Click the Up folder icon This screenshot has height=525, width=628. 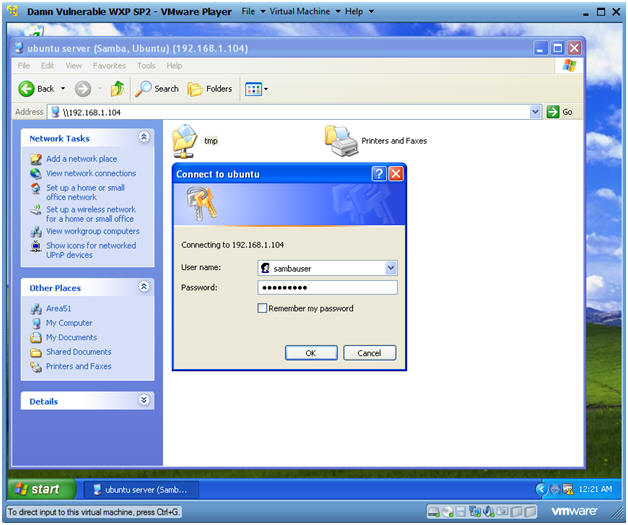click(x=117, y=89)
